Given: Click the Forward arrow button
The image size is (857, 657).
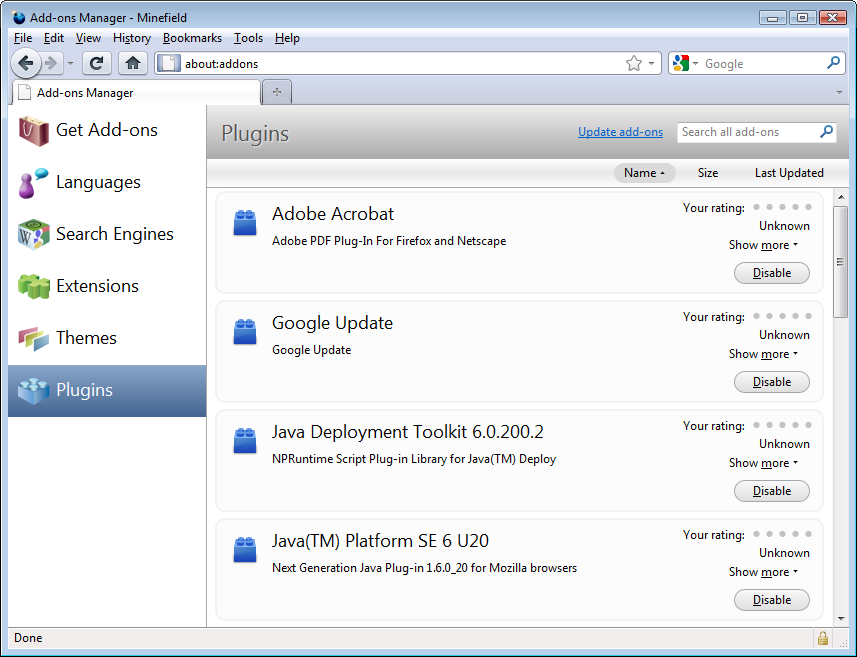Looking at the screenshot, I should pyautogui.click(x=51, y=63).
